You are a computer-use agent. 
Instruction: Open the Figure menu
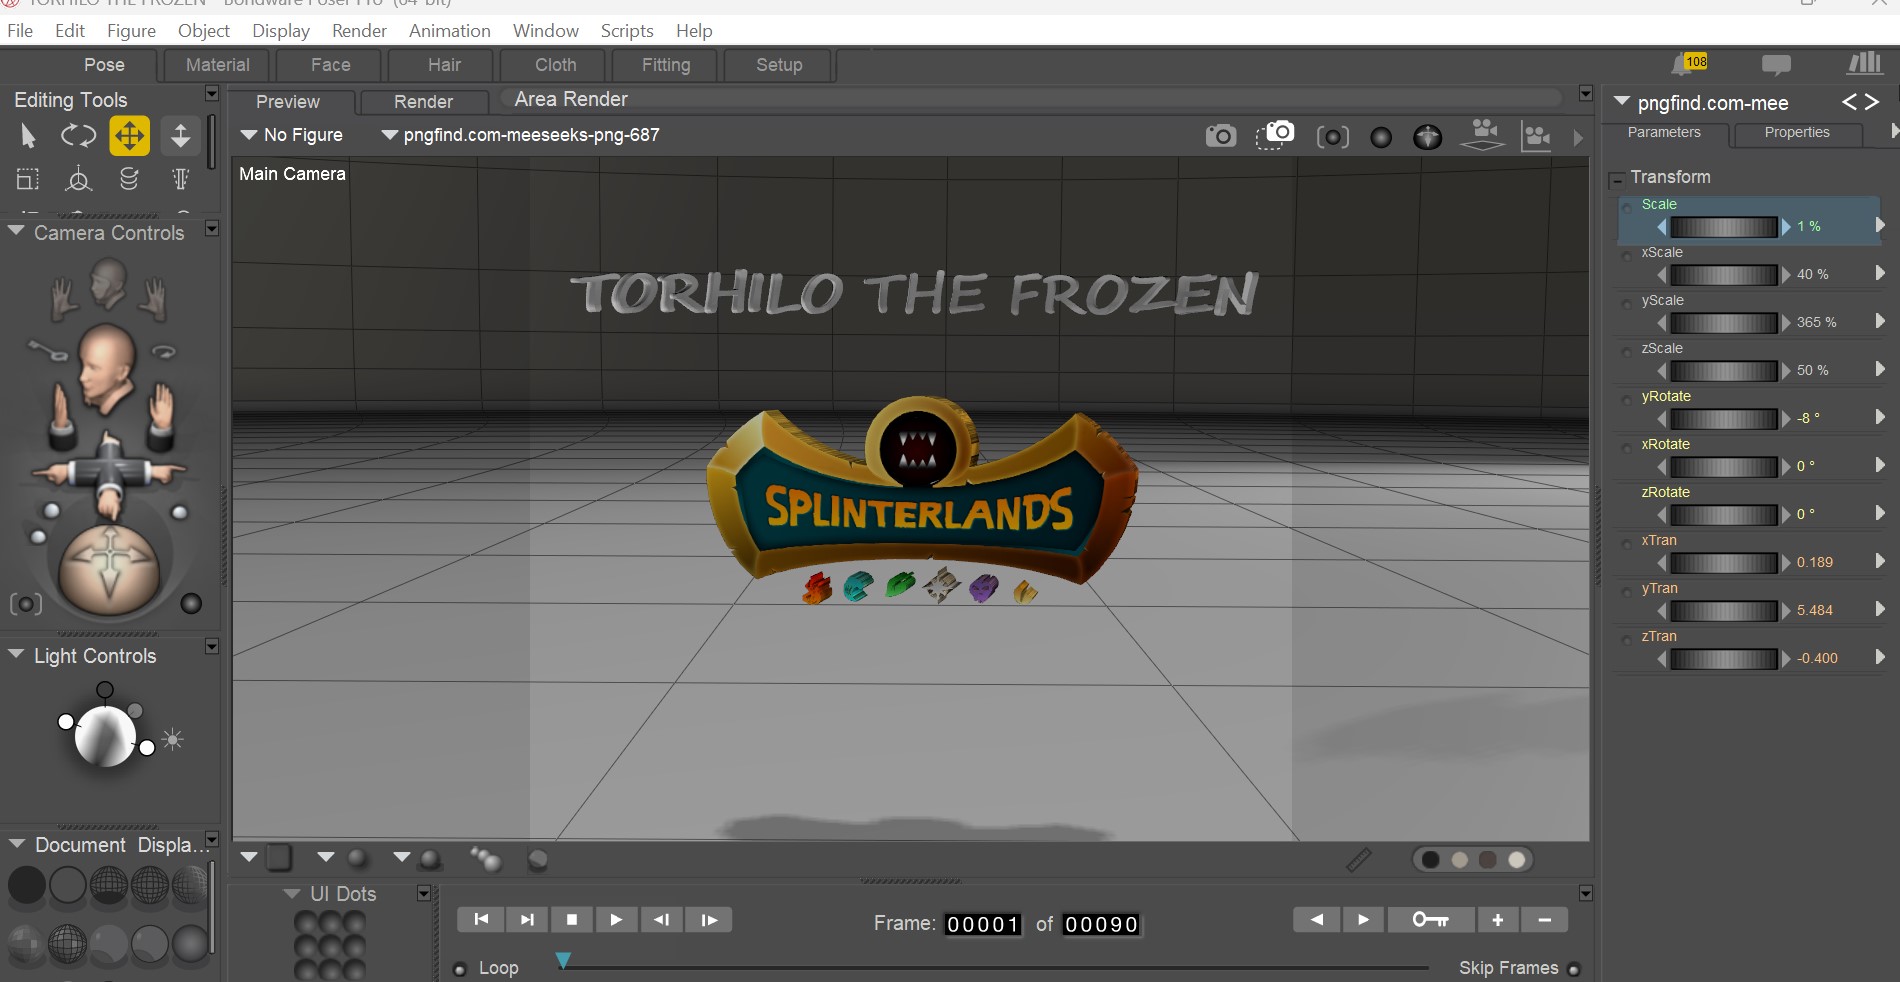tap(131, 31)
